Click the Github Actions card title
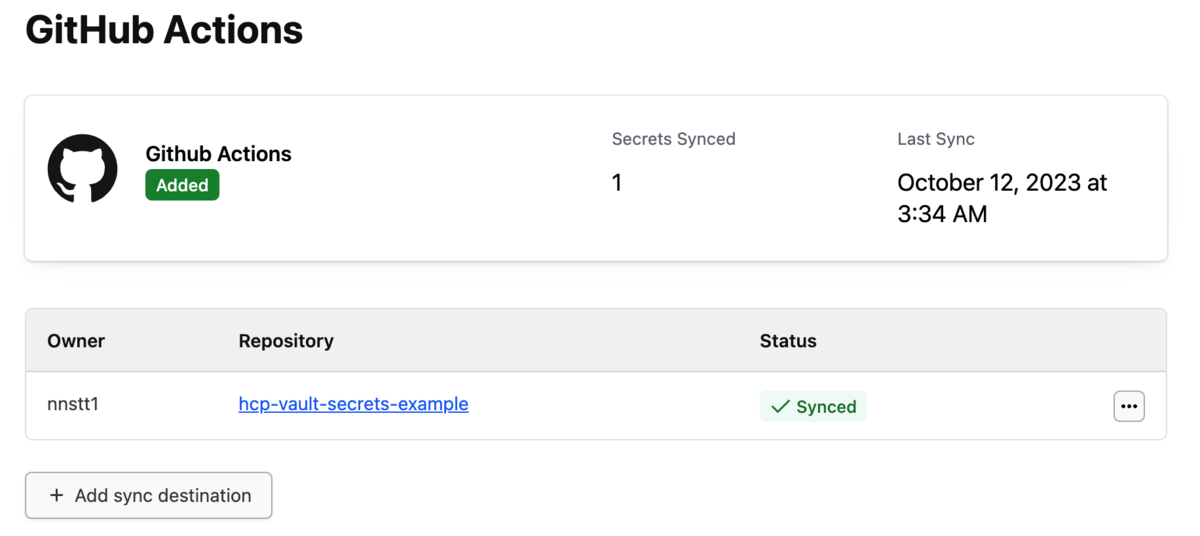 (x=219, y=154)
